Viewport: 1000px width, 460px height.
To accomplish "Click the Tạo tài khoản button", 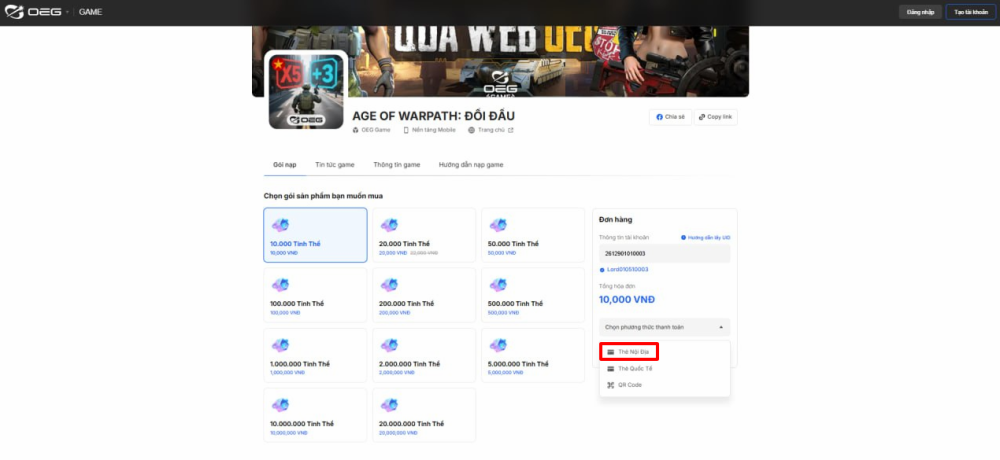I will [970, 12].
